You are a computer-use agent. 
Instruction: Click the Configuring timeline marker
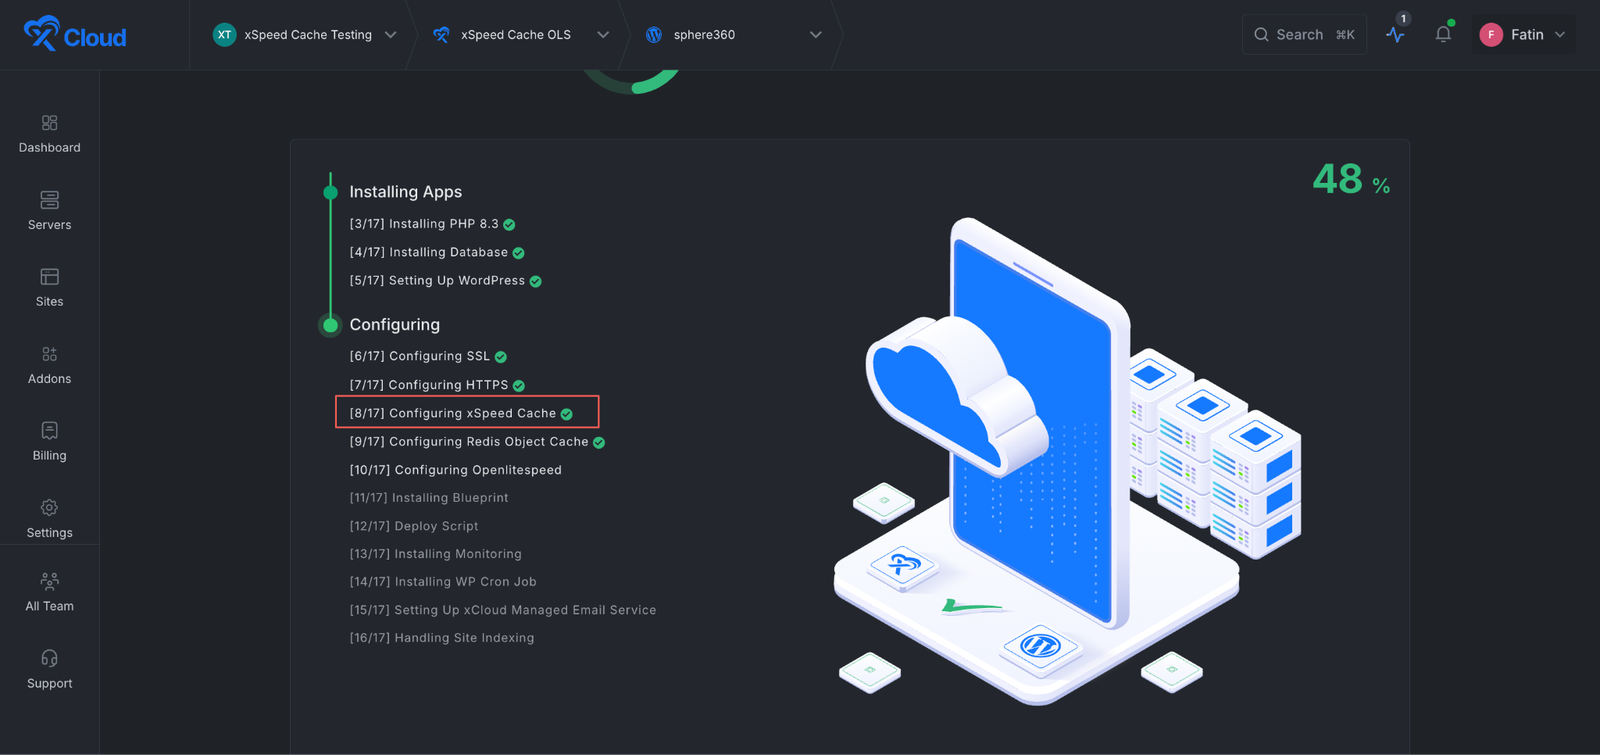tap(330, 325)
